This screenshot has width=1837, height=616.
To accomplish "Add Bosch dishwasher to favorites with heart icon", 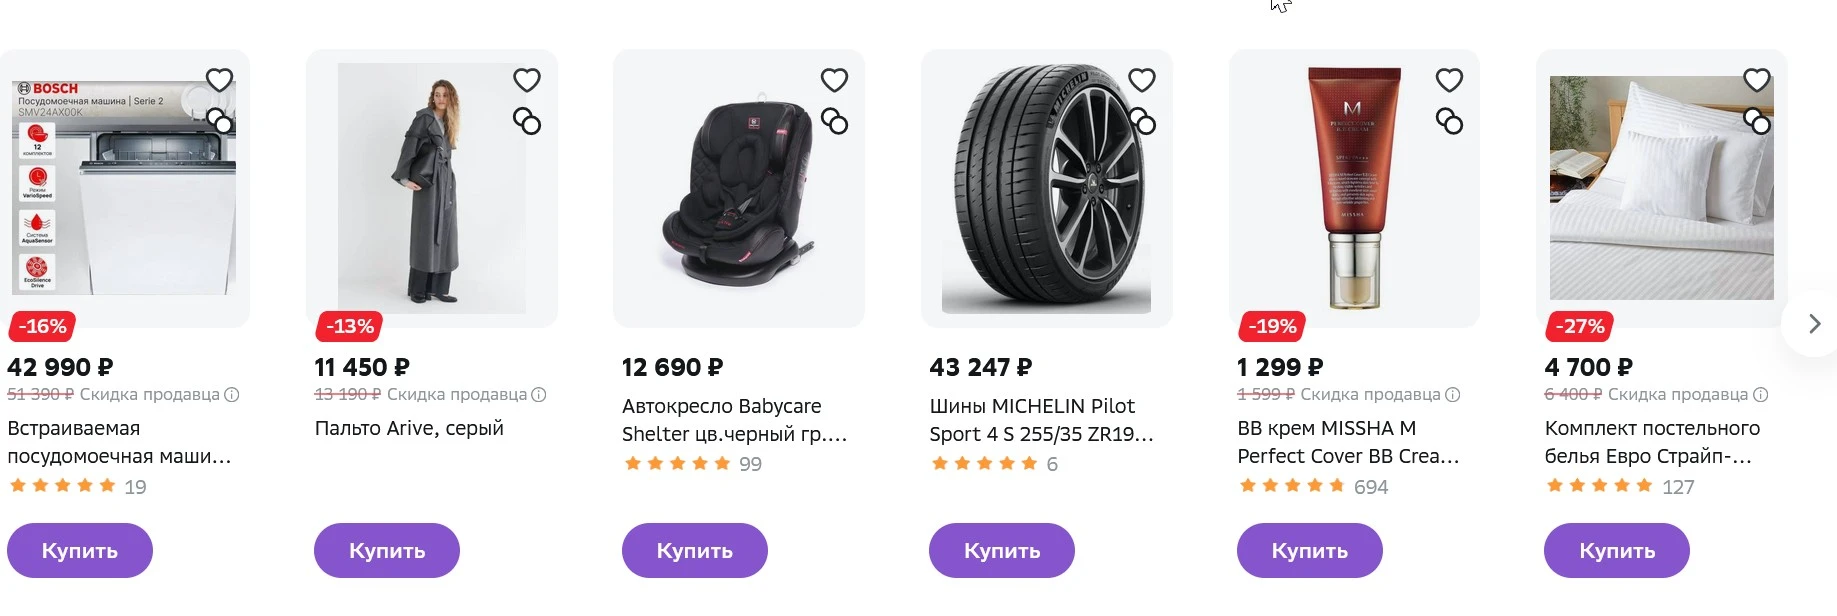I will coord(220,80).
